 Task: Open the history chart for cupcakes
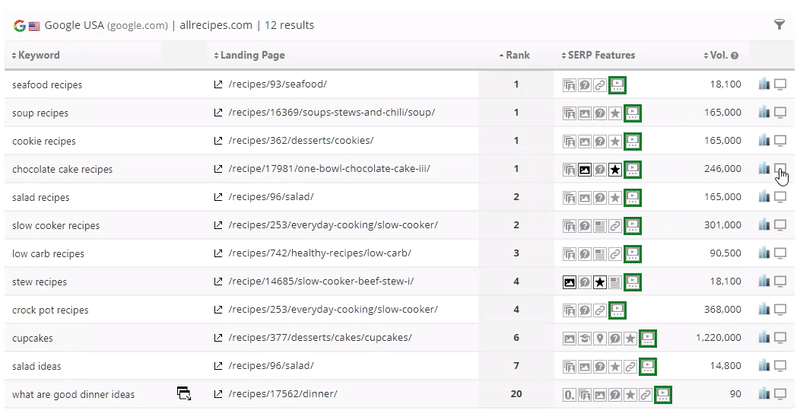764,338
